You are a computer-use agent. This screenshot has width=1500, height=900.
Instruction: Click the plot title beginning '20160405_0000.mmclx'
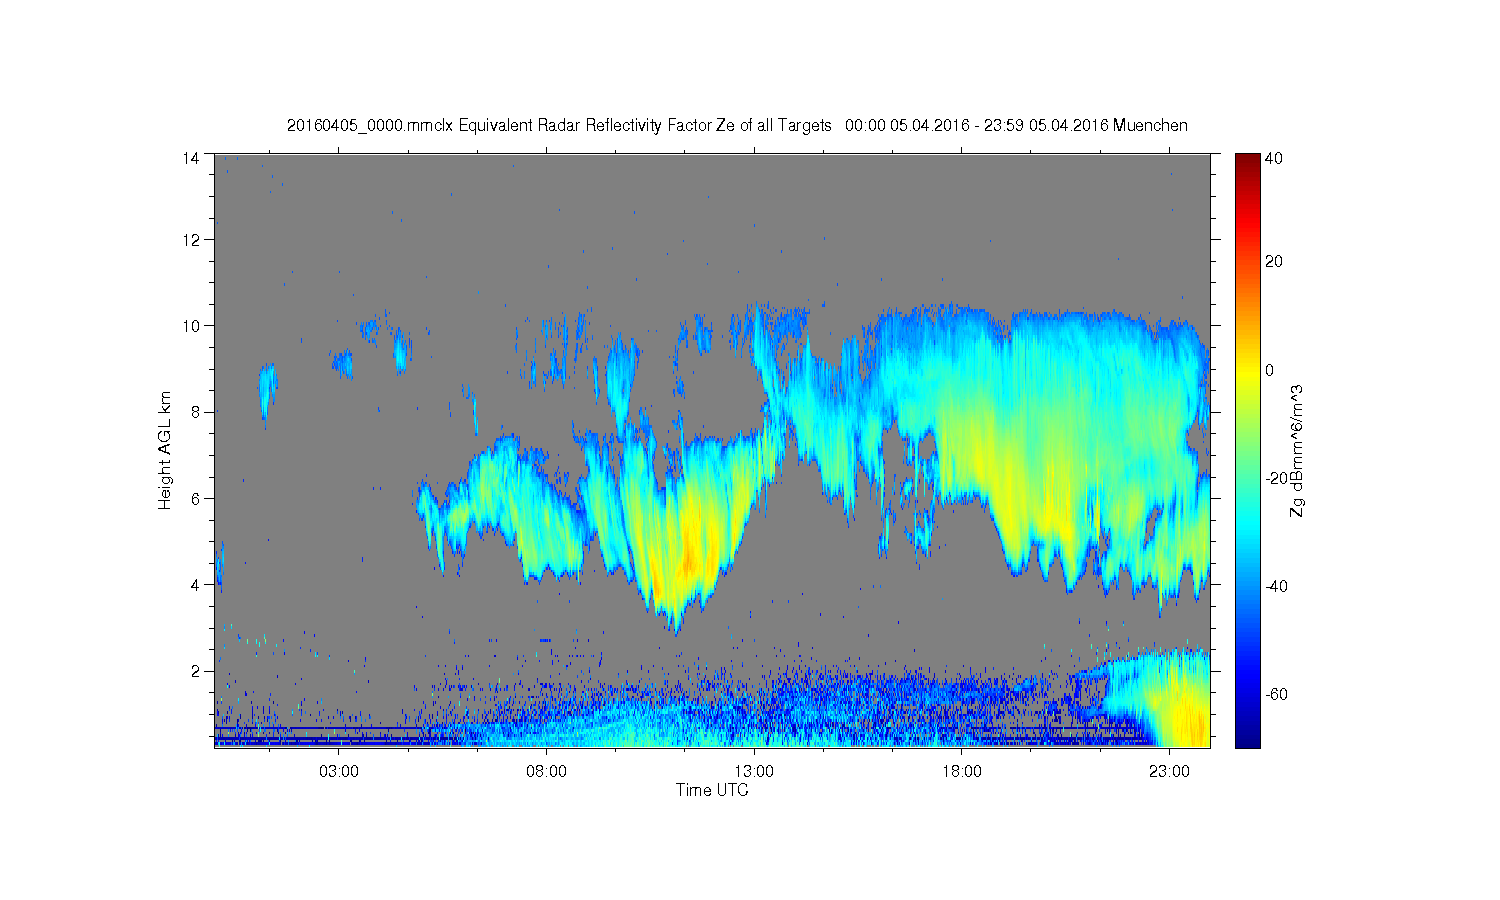(737, 126)
